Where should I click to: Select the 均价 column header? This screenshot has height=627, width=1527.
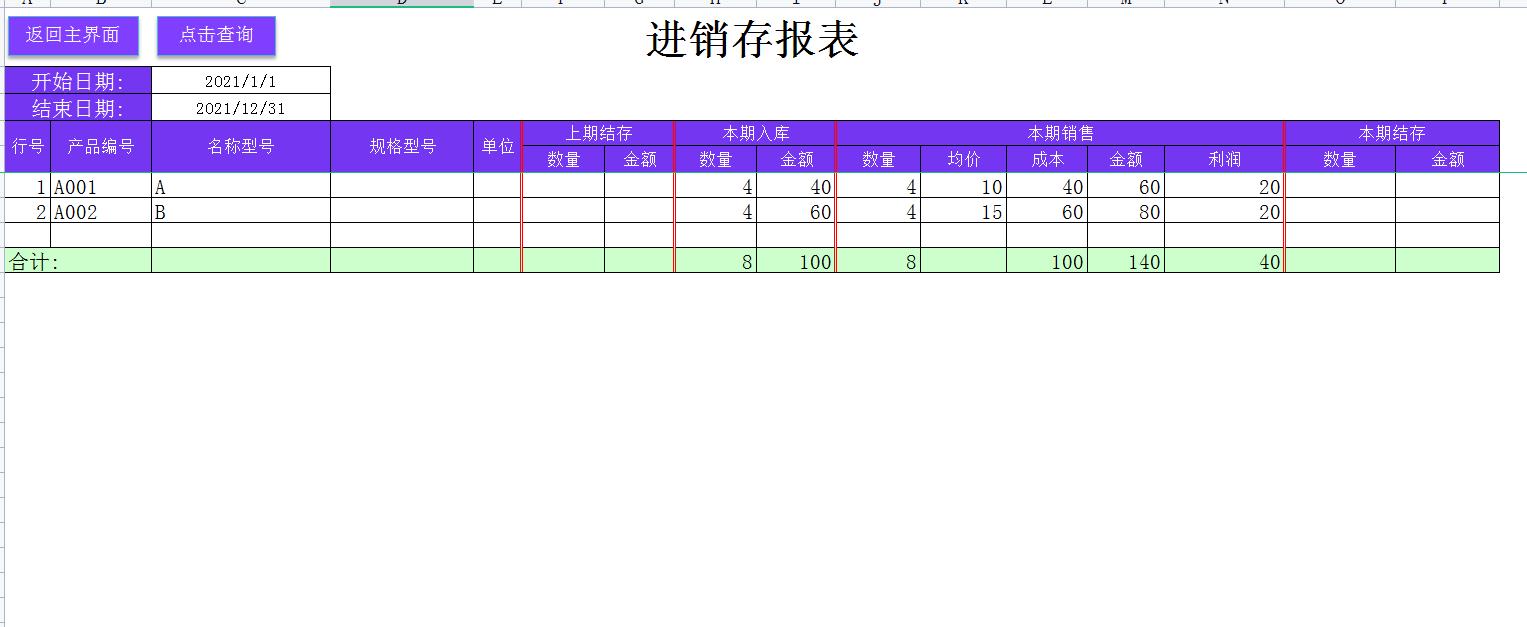[963, 159]
